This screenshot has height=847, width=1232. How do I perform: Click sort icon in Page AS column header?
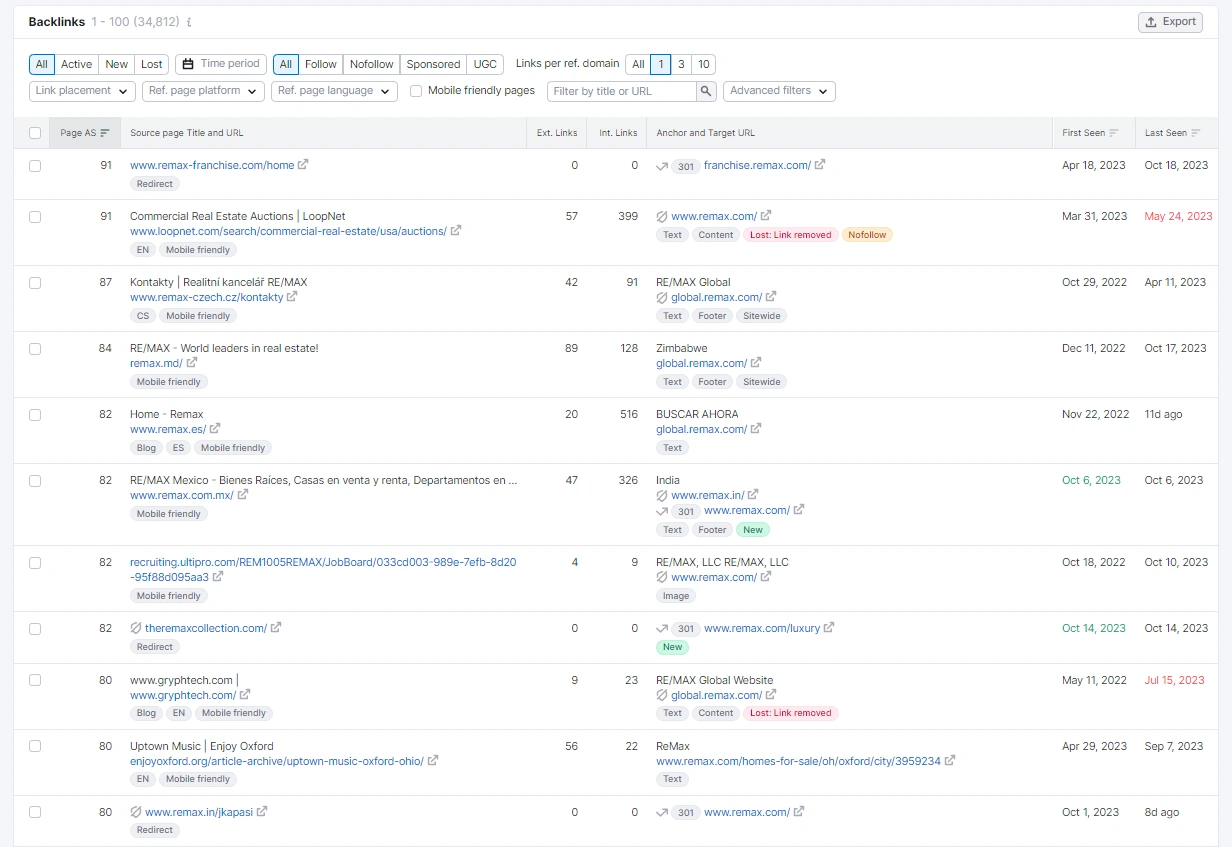click(105, 133)
